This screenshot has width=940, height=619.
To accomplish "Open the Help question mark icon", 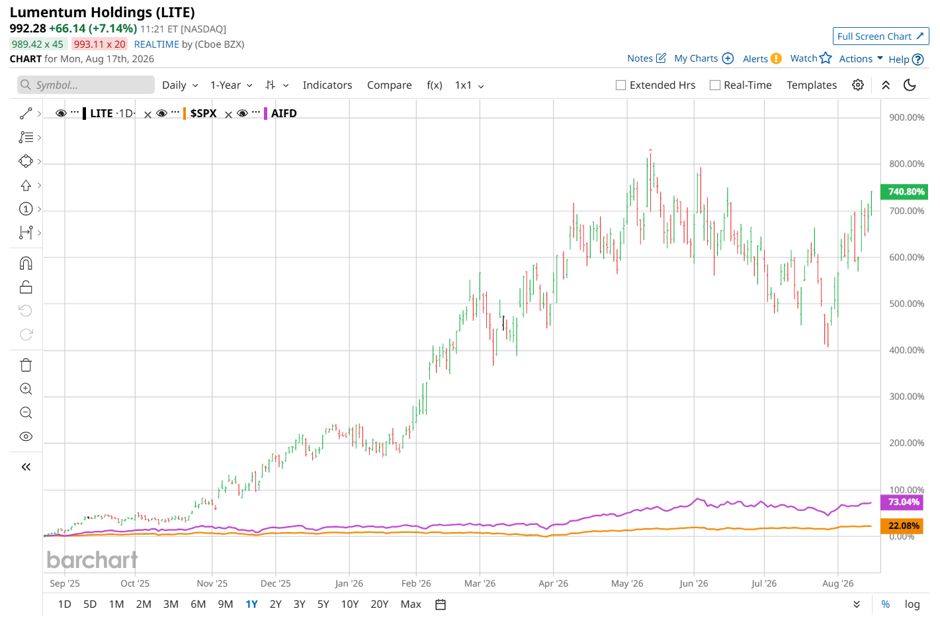I will click(x=918, y=59).
